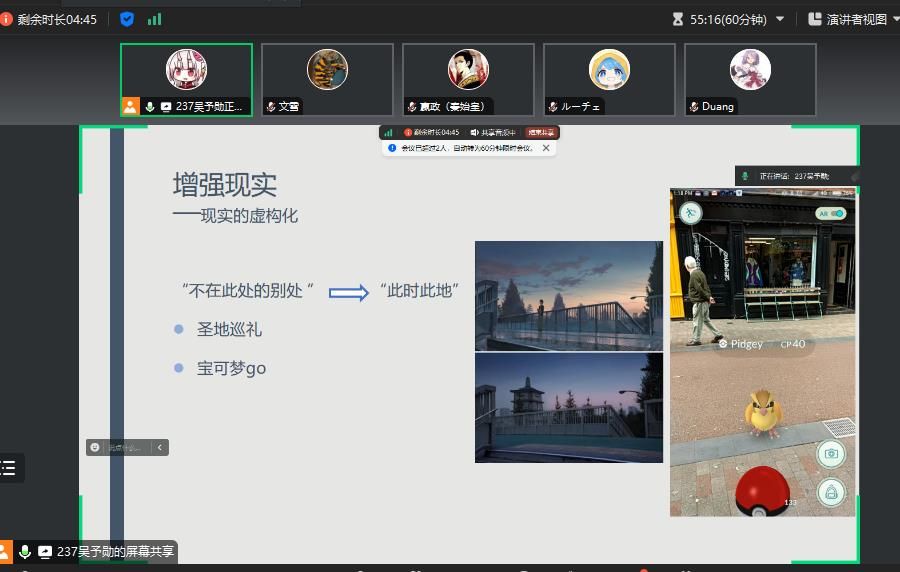Check the green network signal bars icon
Screen dimensions: 900x572
[x=154, y=19]
